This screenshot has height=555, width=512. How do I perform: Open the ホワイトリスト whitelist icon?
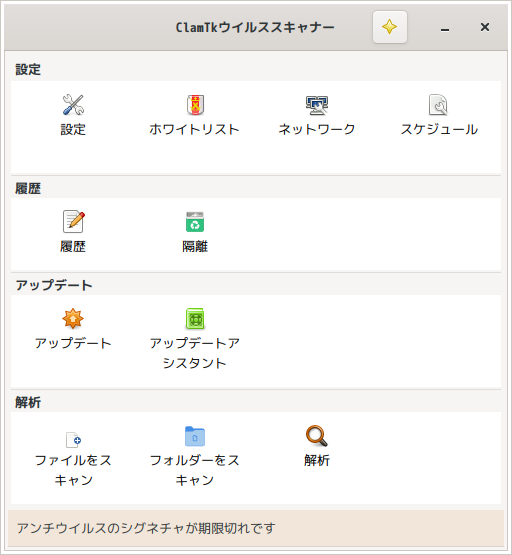(195, 105)
